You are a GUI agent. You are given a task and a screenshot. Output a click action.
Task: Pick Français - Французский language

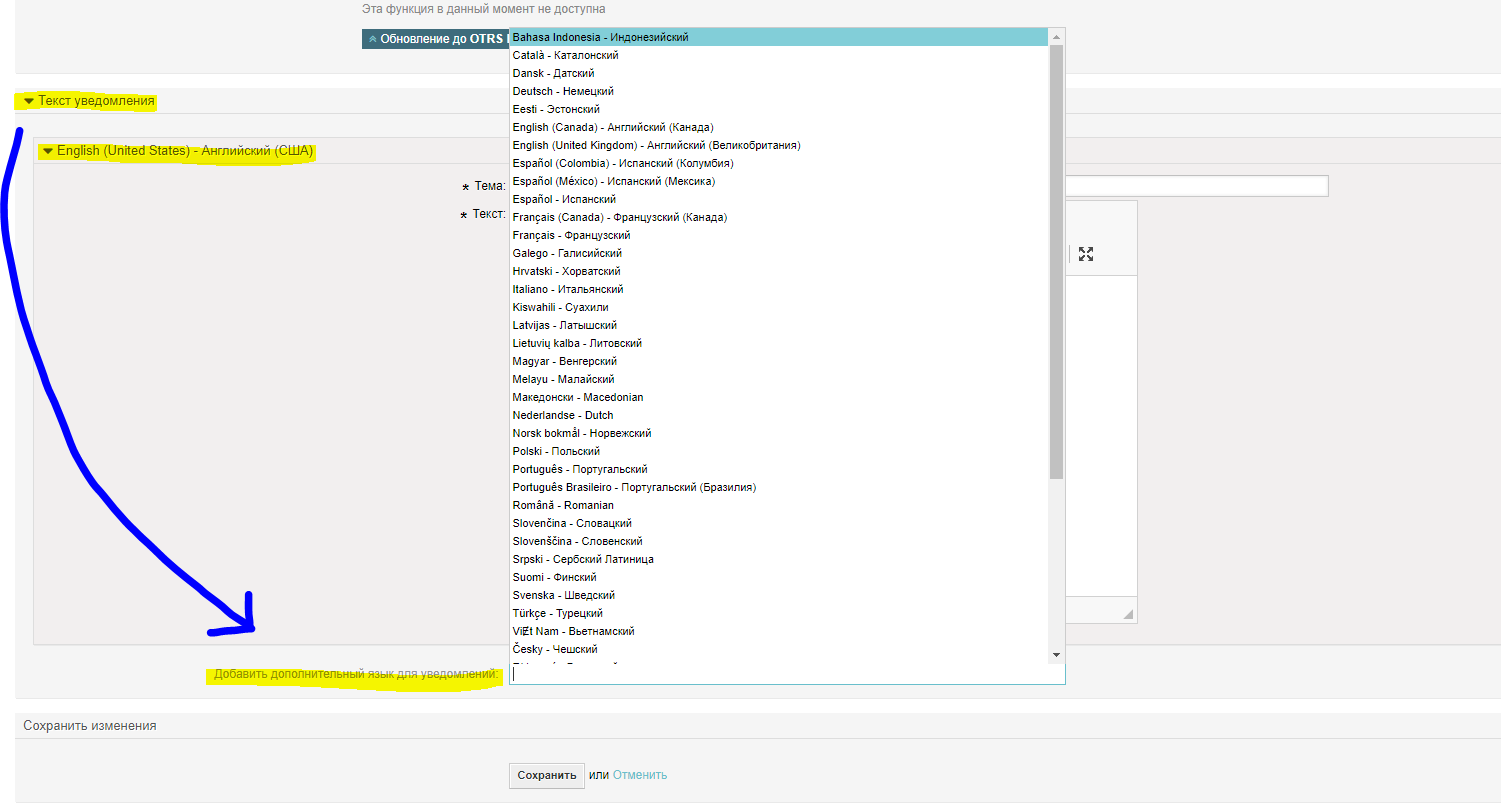(779, 235)
